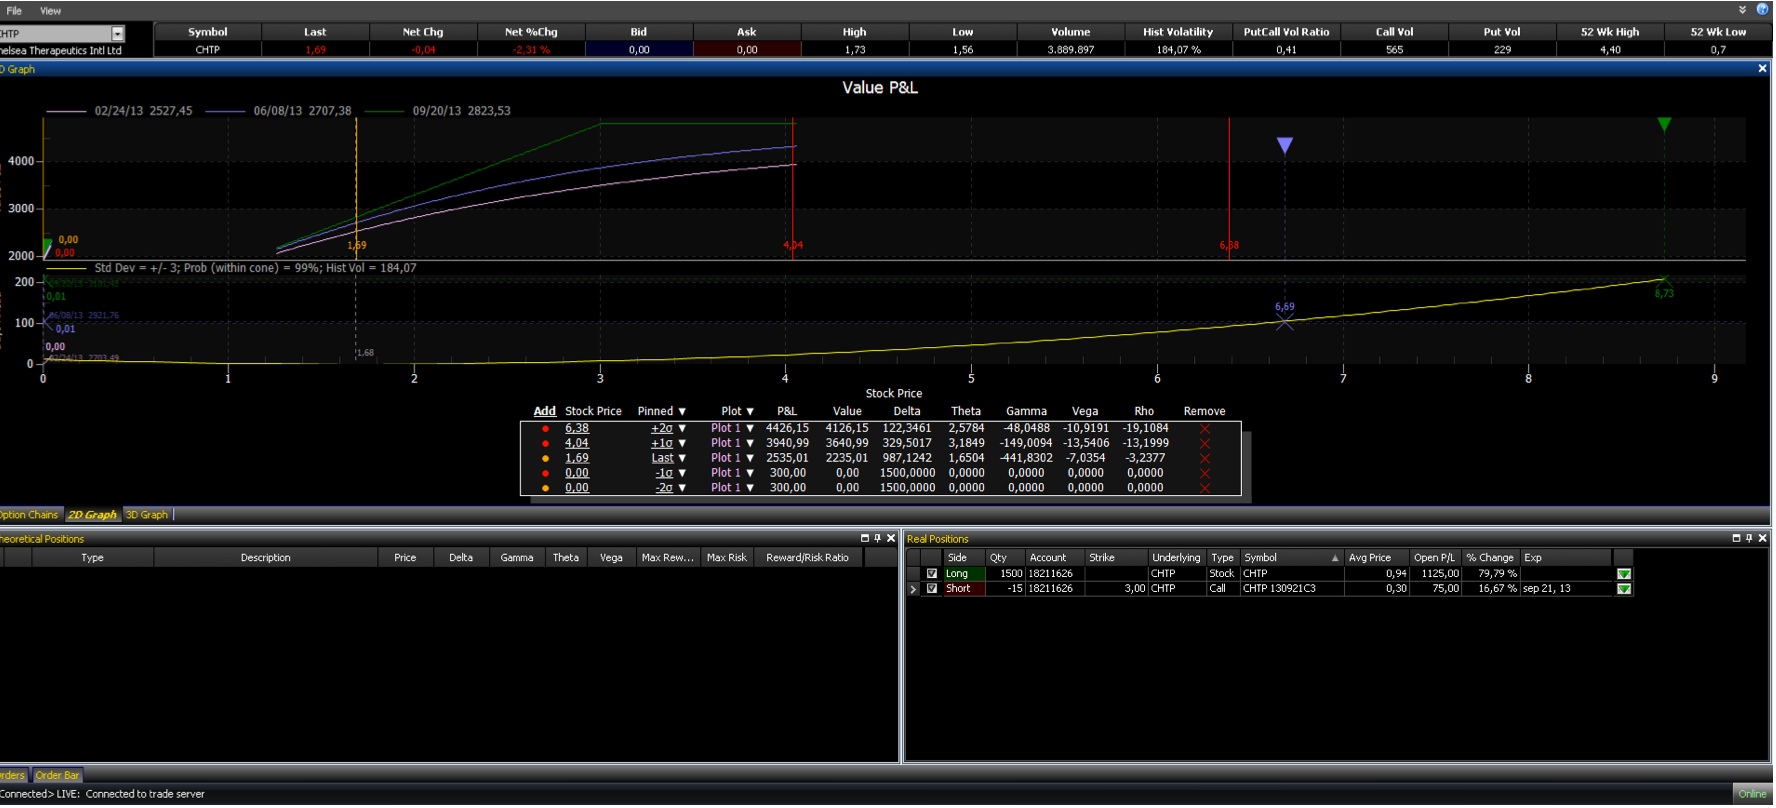Uncheck the Long CHTP stock position
The width and height of the screenshot is (1776, 808).
[932, 575]
